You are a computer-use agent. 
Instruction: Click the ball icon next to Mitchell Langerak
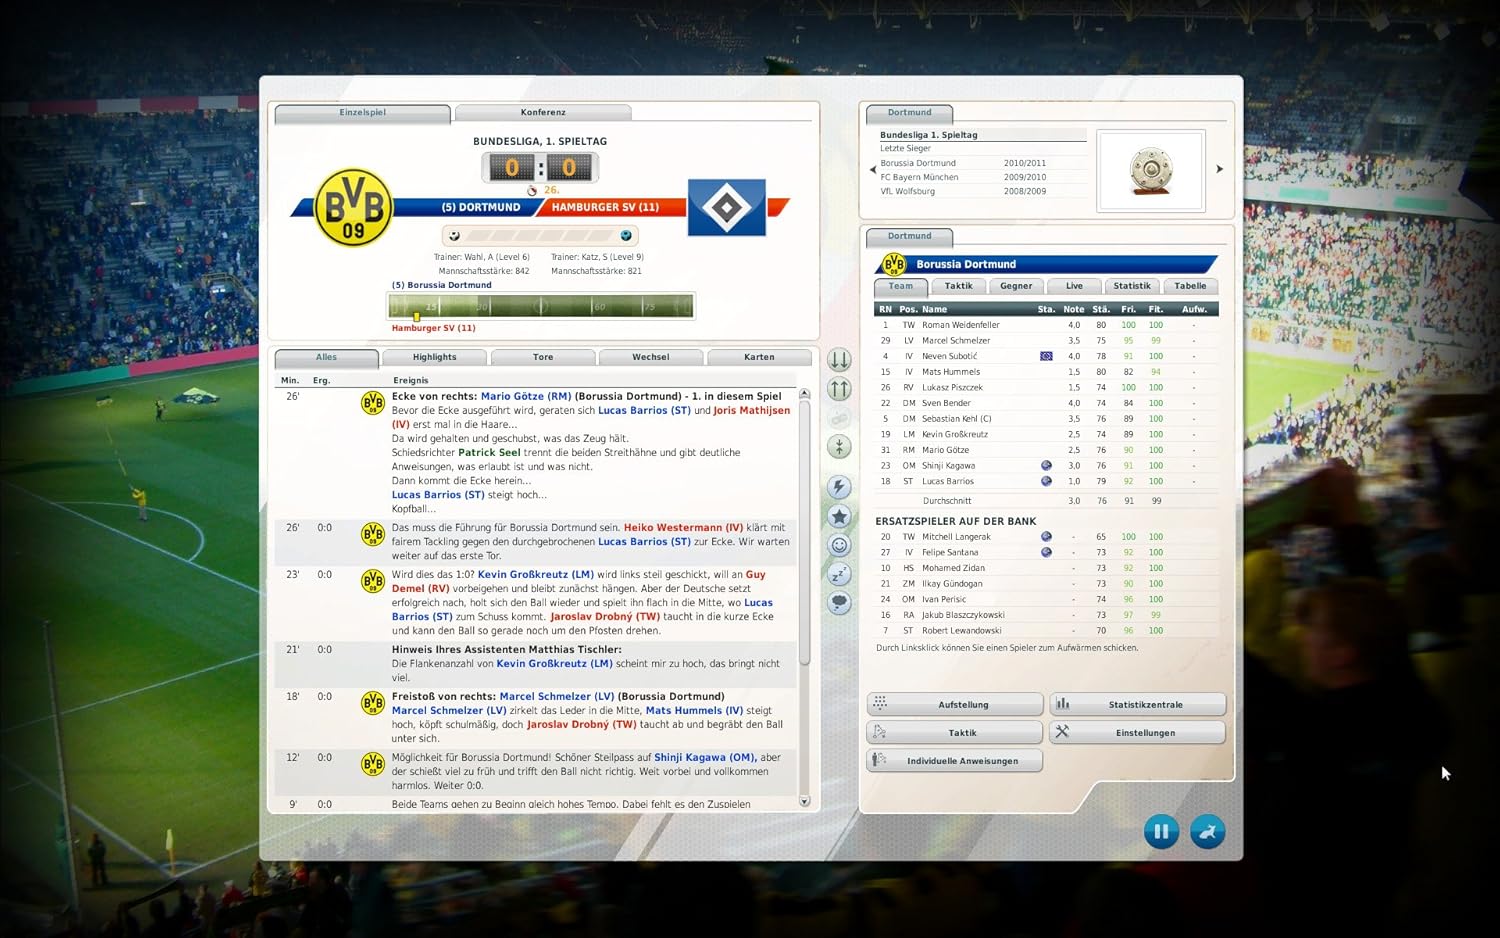pos(1046,536)
